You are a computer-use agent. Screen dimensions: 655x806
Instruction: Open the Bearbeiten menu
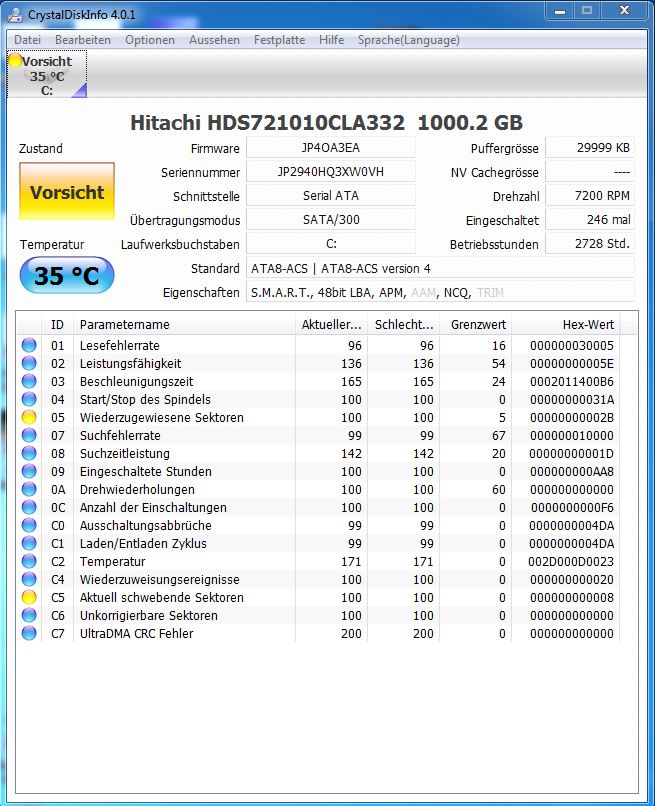(83, 40)
